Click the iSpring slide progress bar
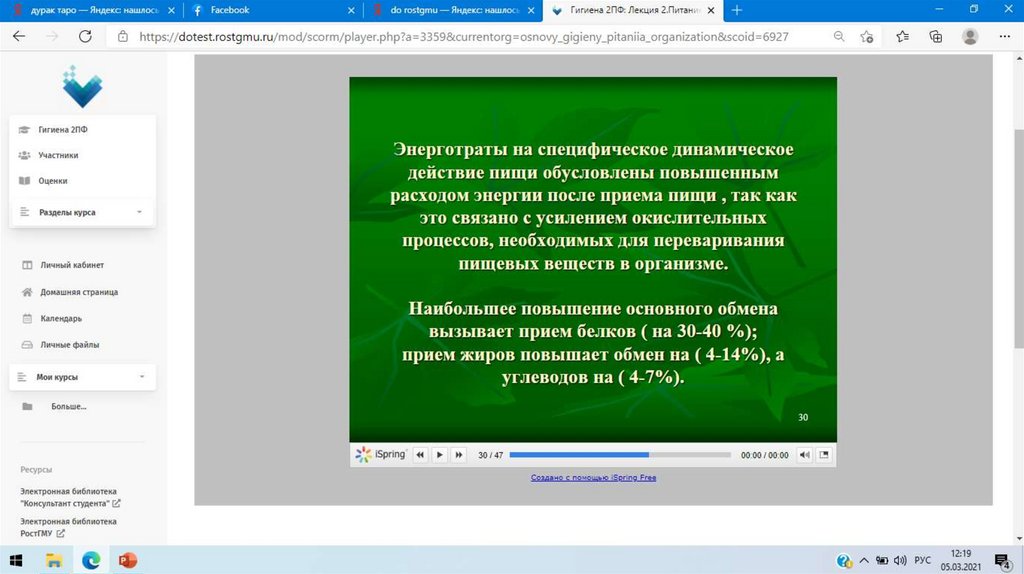The height and width of the screenshot is (574, 1024). point(620,454)
